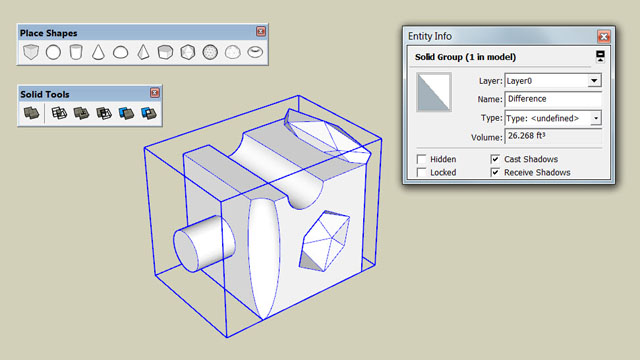The width and height of the screenshot is (640, 360).
Task: Activate the Trim solid tool
Action: (x=126, y=113)
